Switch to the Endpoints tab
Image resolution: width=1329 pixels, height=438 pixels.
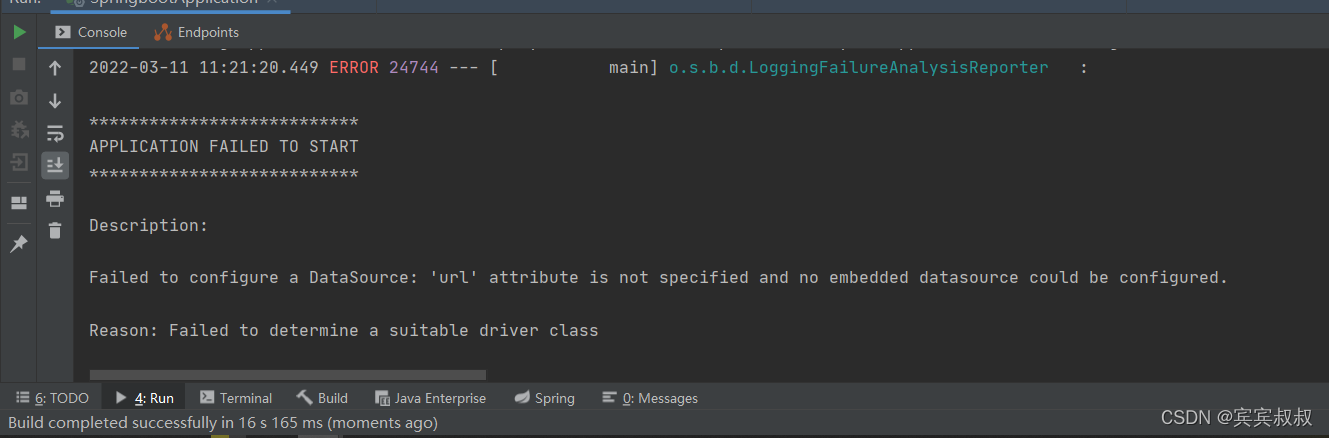click(x=196, y=32)
